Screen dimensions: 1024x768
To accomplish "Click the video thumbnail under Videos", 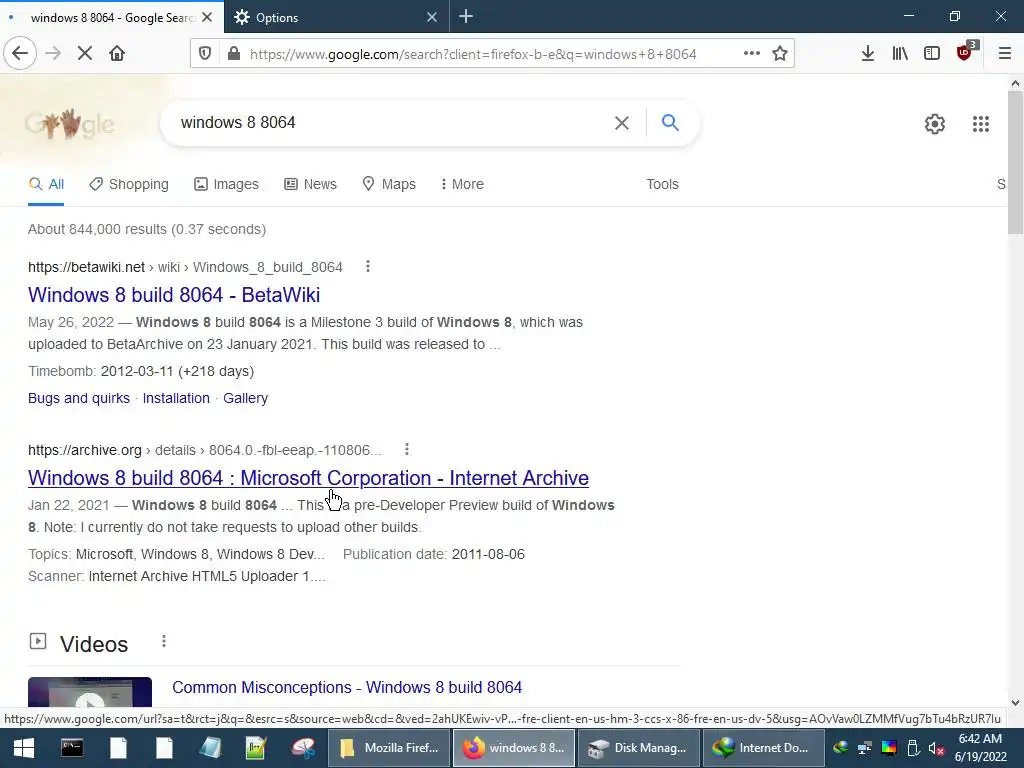I will click(90, 692).
